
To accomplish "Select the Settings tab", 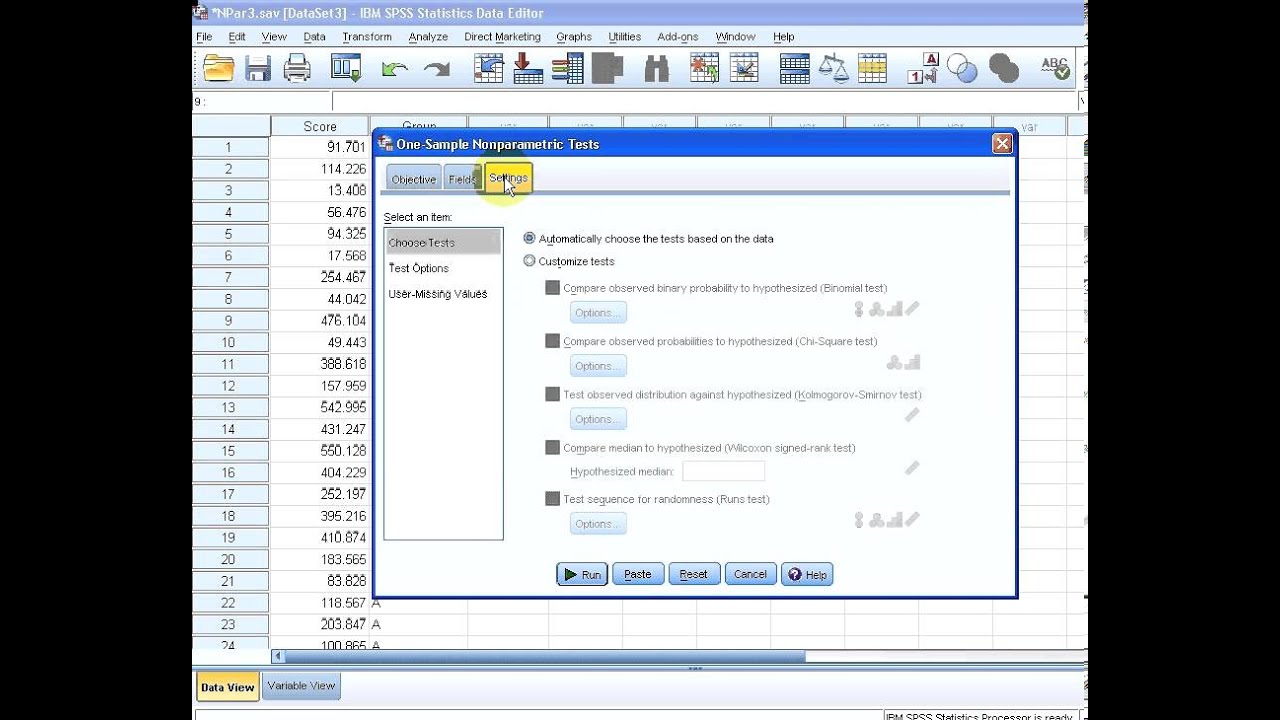I will tap(508, 177).
